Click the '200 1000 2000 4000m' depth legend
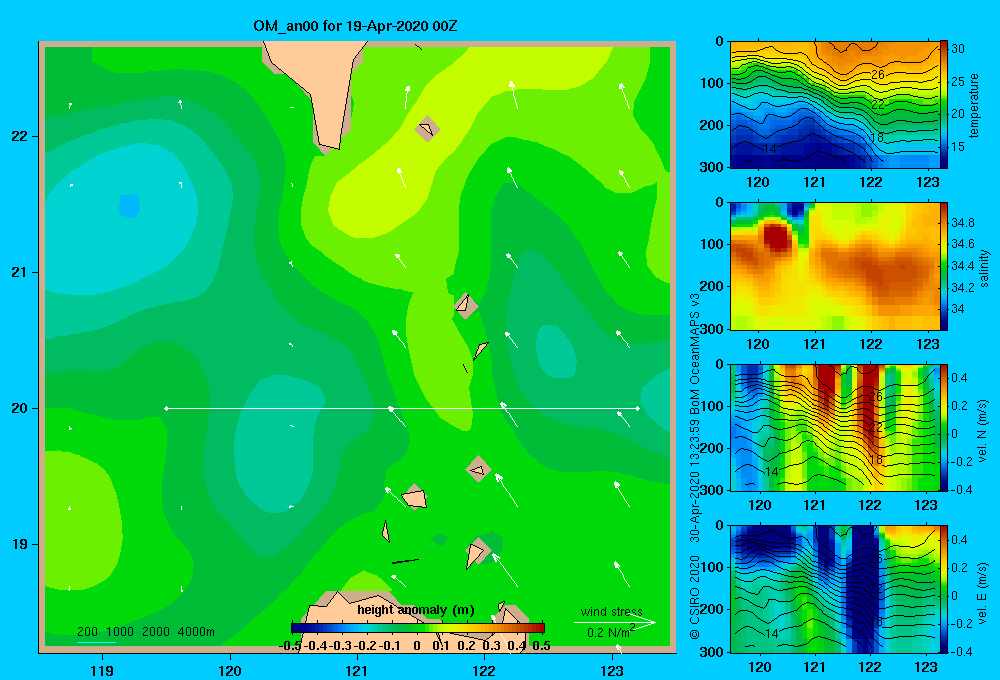1000x680 pixels. (146, 632)
